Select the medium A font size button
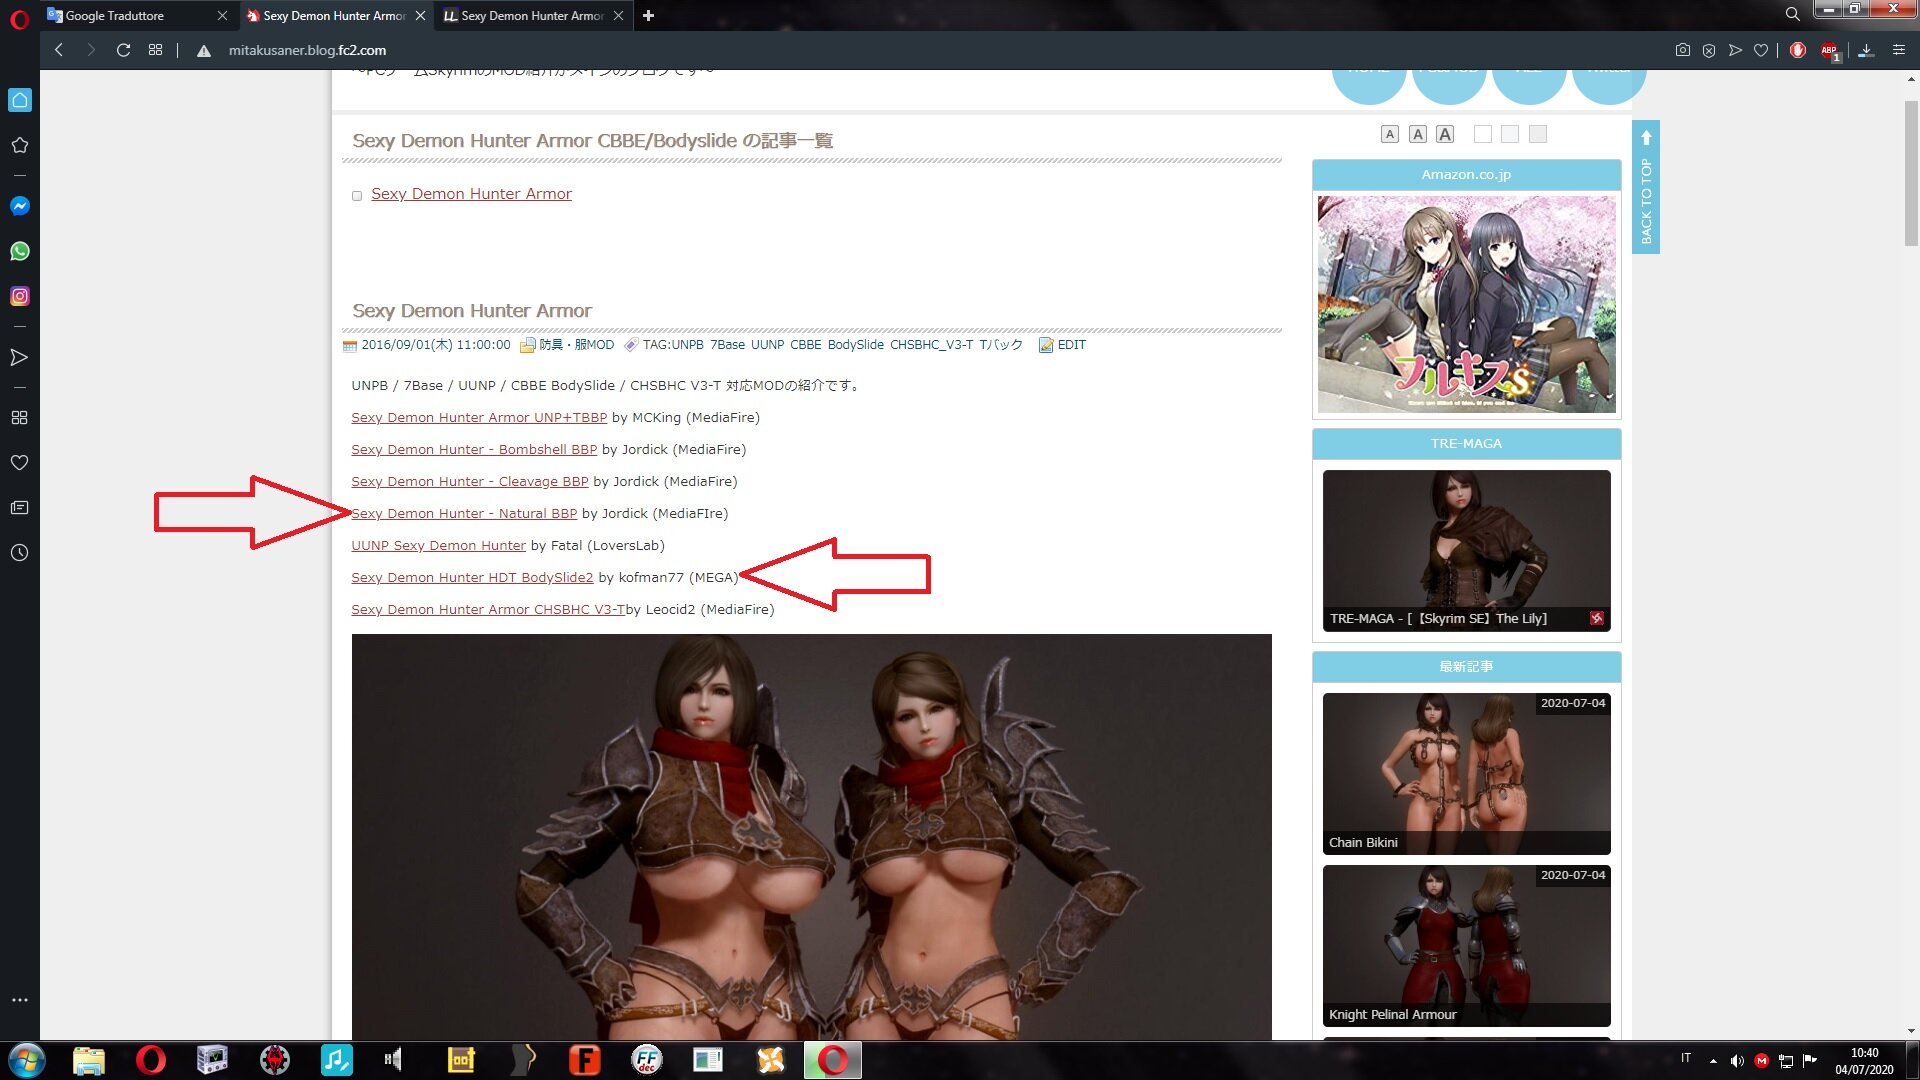The image size is (1920, 1080). point(1418,134)
